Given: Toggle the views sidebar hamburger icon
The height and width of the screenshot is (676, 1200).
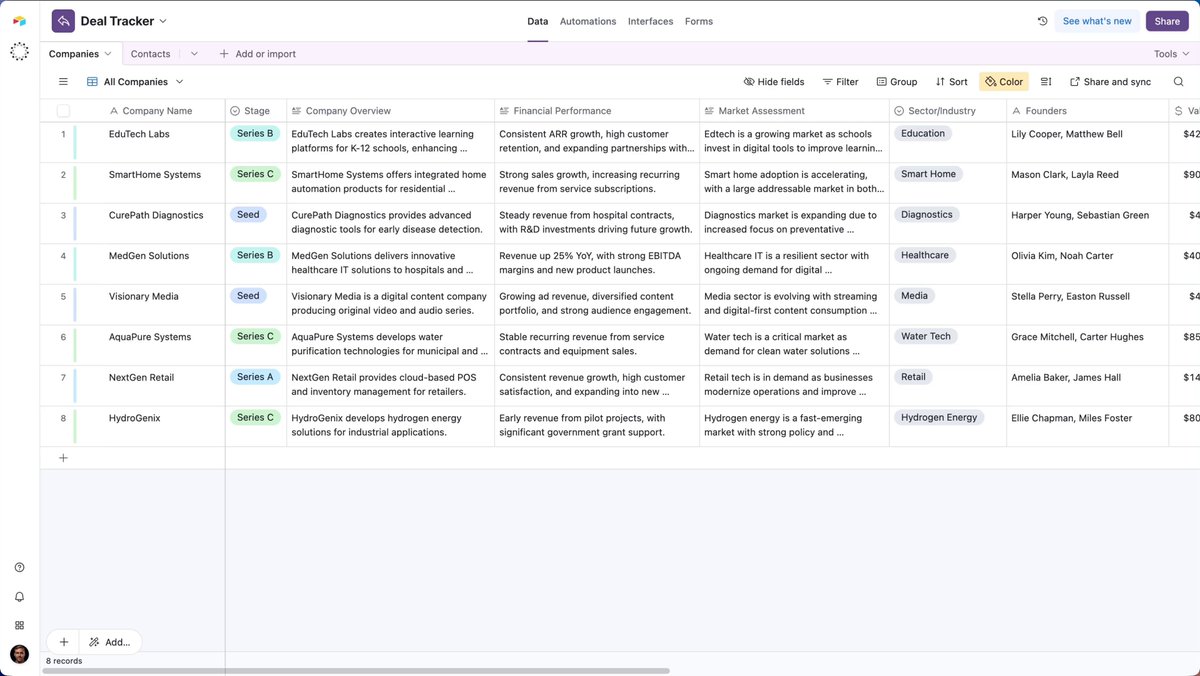Looking at the screenshot, I should [x=63, y=82].
